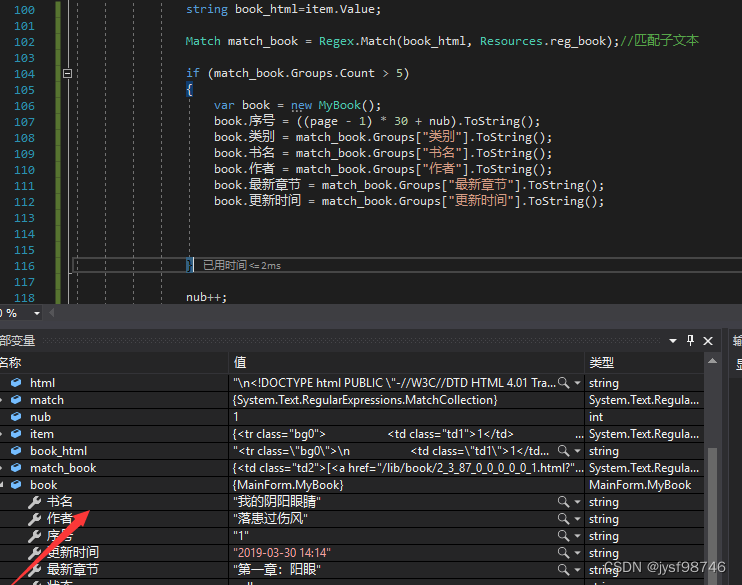The height and width of the screenshot is (585, 742).
Task: Click the match variable cube icon
Action: [x=16, y=399]
